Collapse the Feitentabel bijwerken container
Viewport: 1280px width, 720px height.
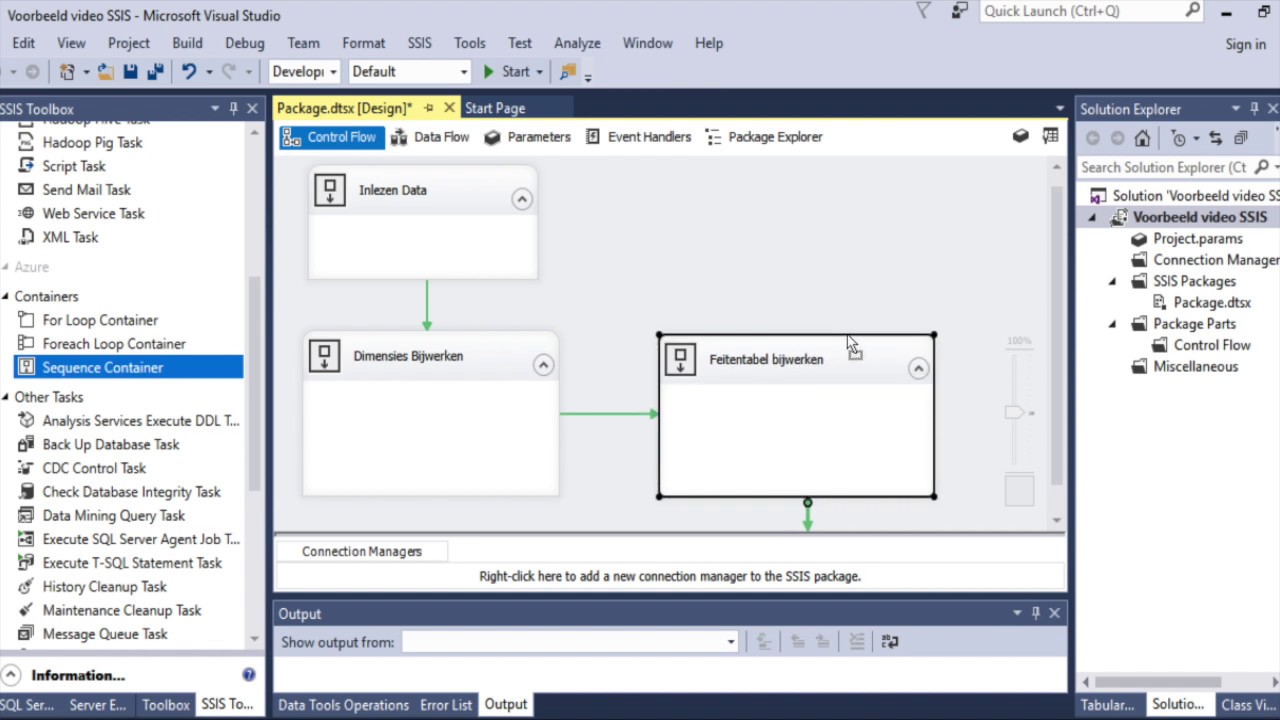917,369
